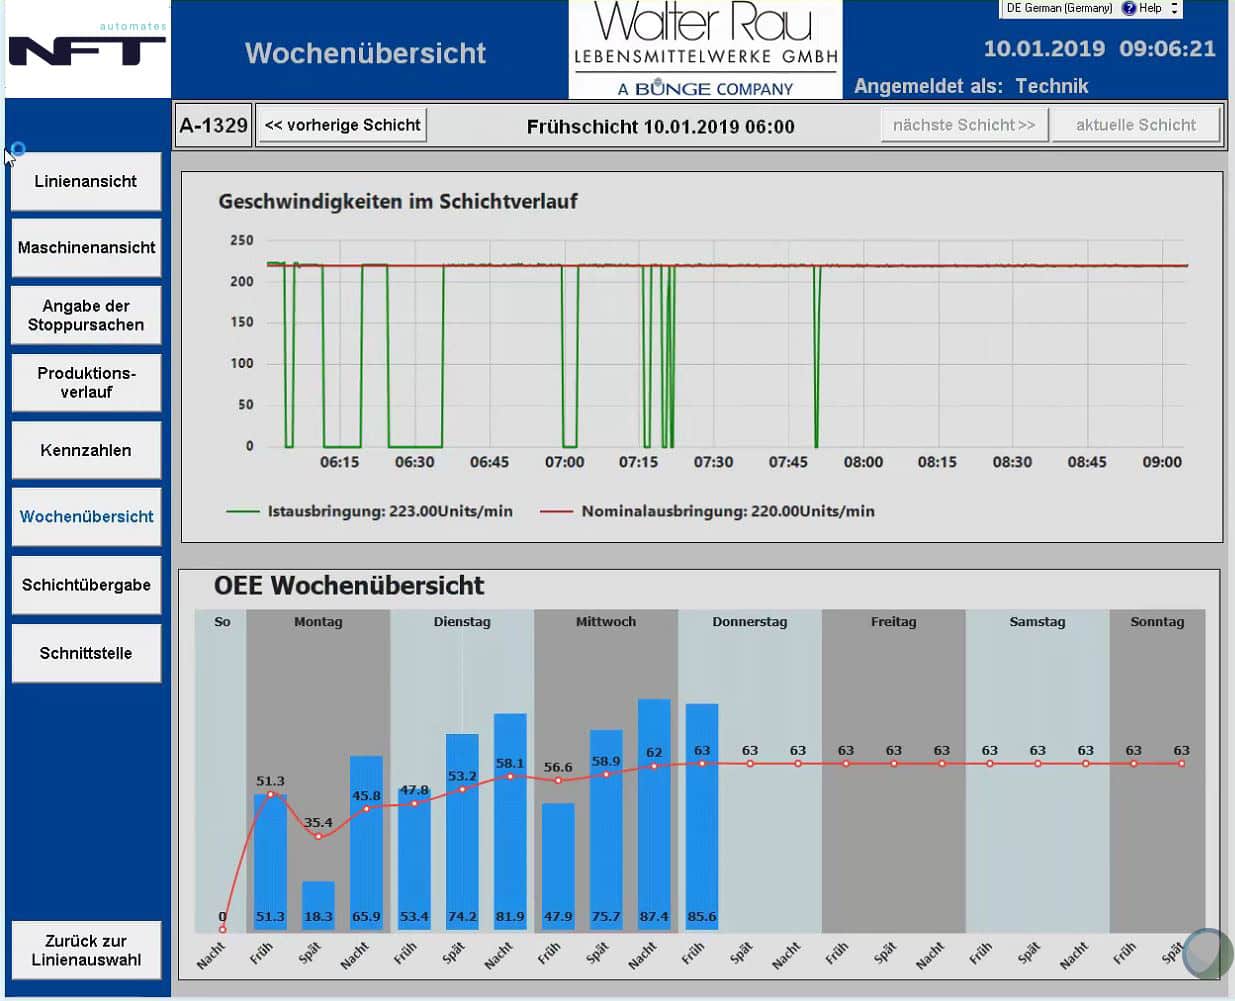The image size is (1235, 1001).
Task: Select the Monday Nacht bar 65.9
Action: 366,843
